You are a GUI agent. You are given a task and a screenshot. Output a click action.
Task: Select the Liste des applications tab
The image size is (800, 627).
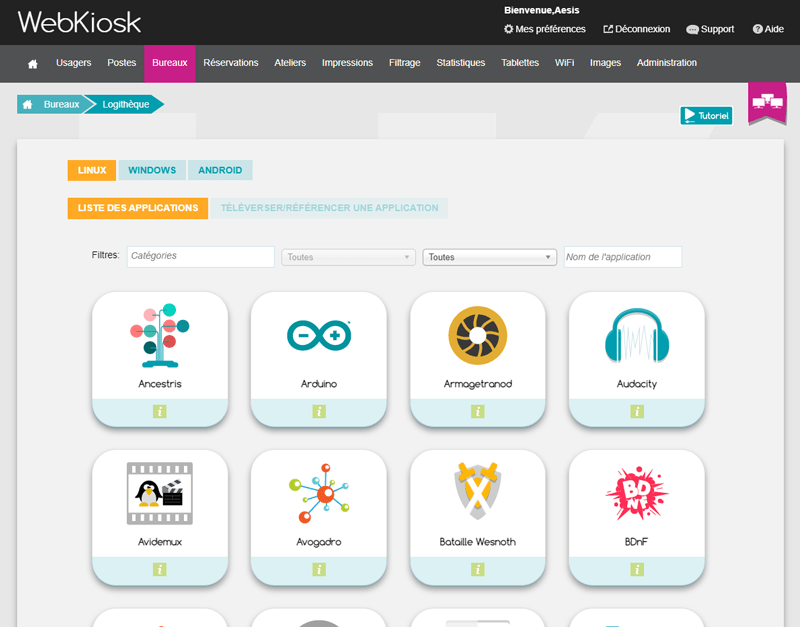click(x=138, y=208)
